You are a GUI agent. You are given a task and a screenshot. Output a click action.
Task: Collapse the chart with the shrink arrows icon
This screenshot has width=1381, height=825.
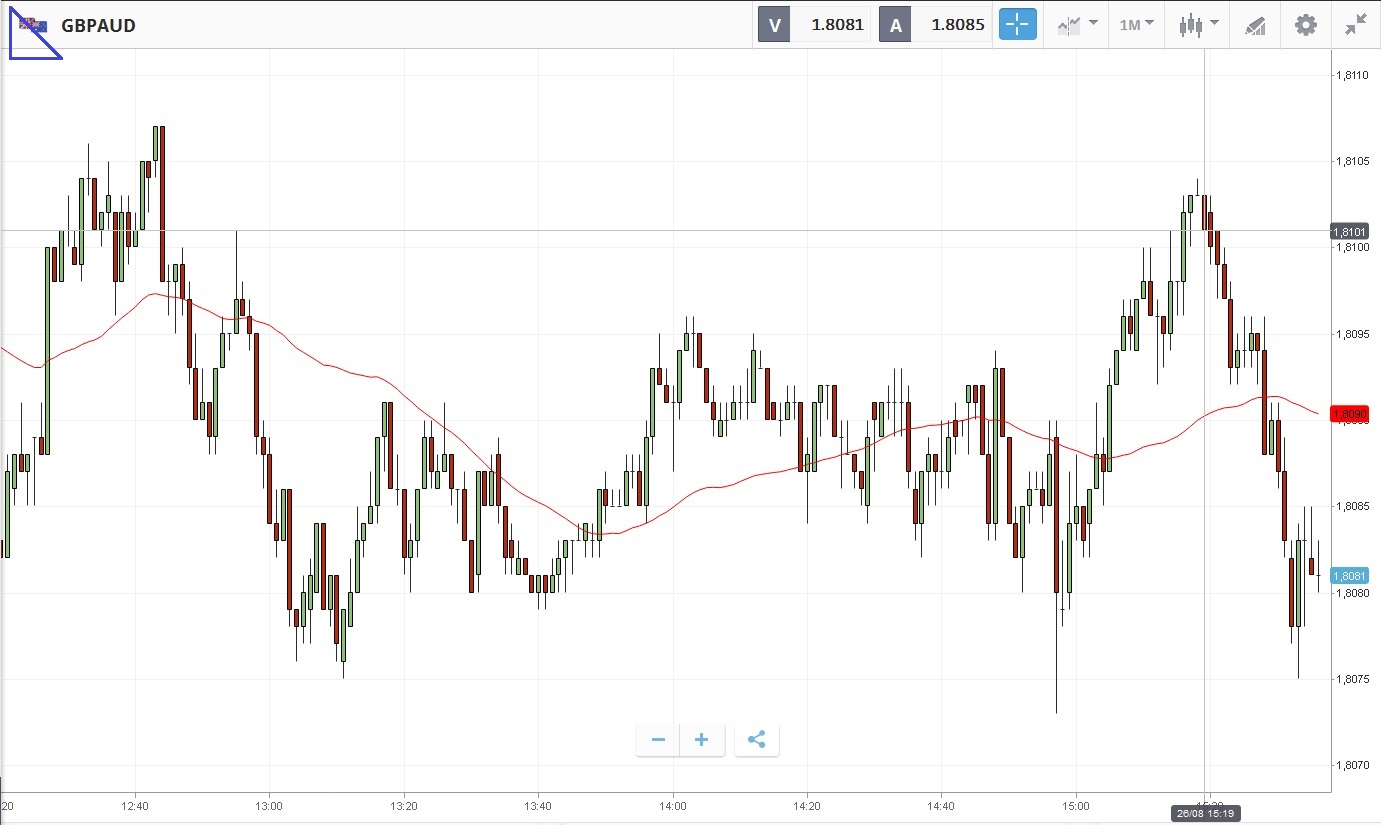[x=1356, y=25]
